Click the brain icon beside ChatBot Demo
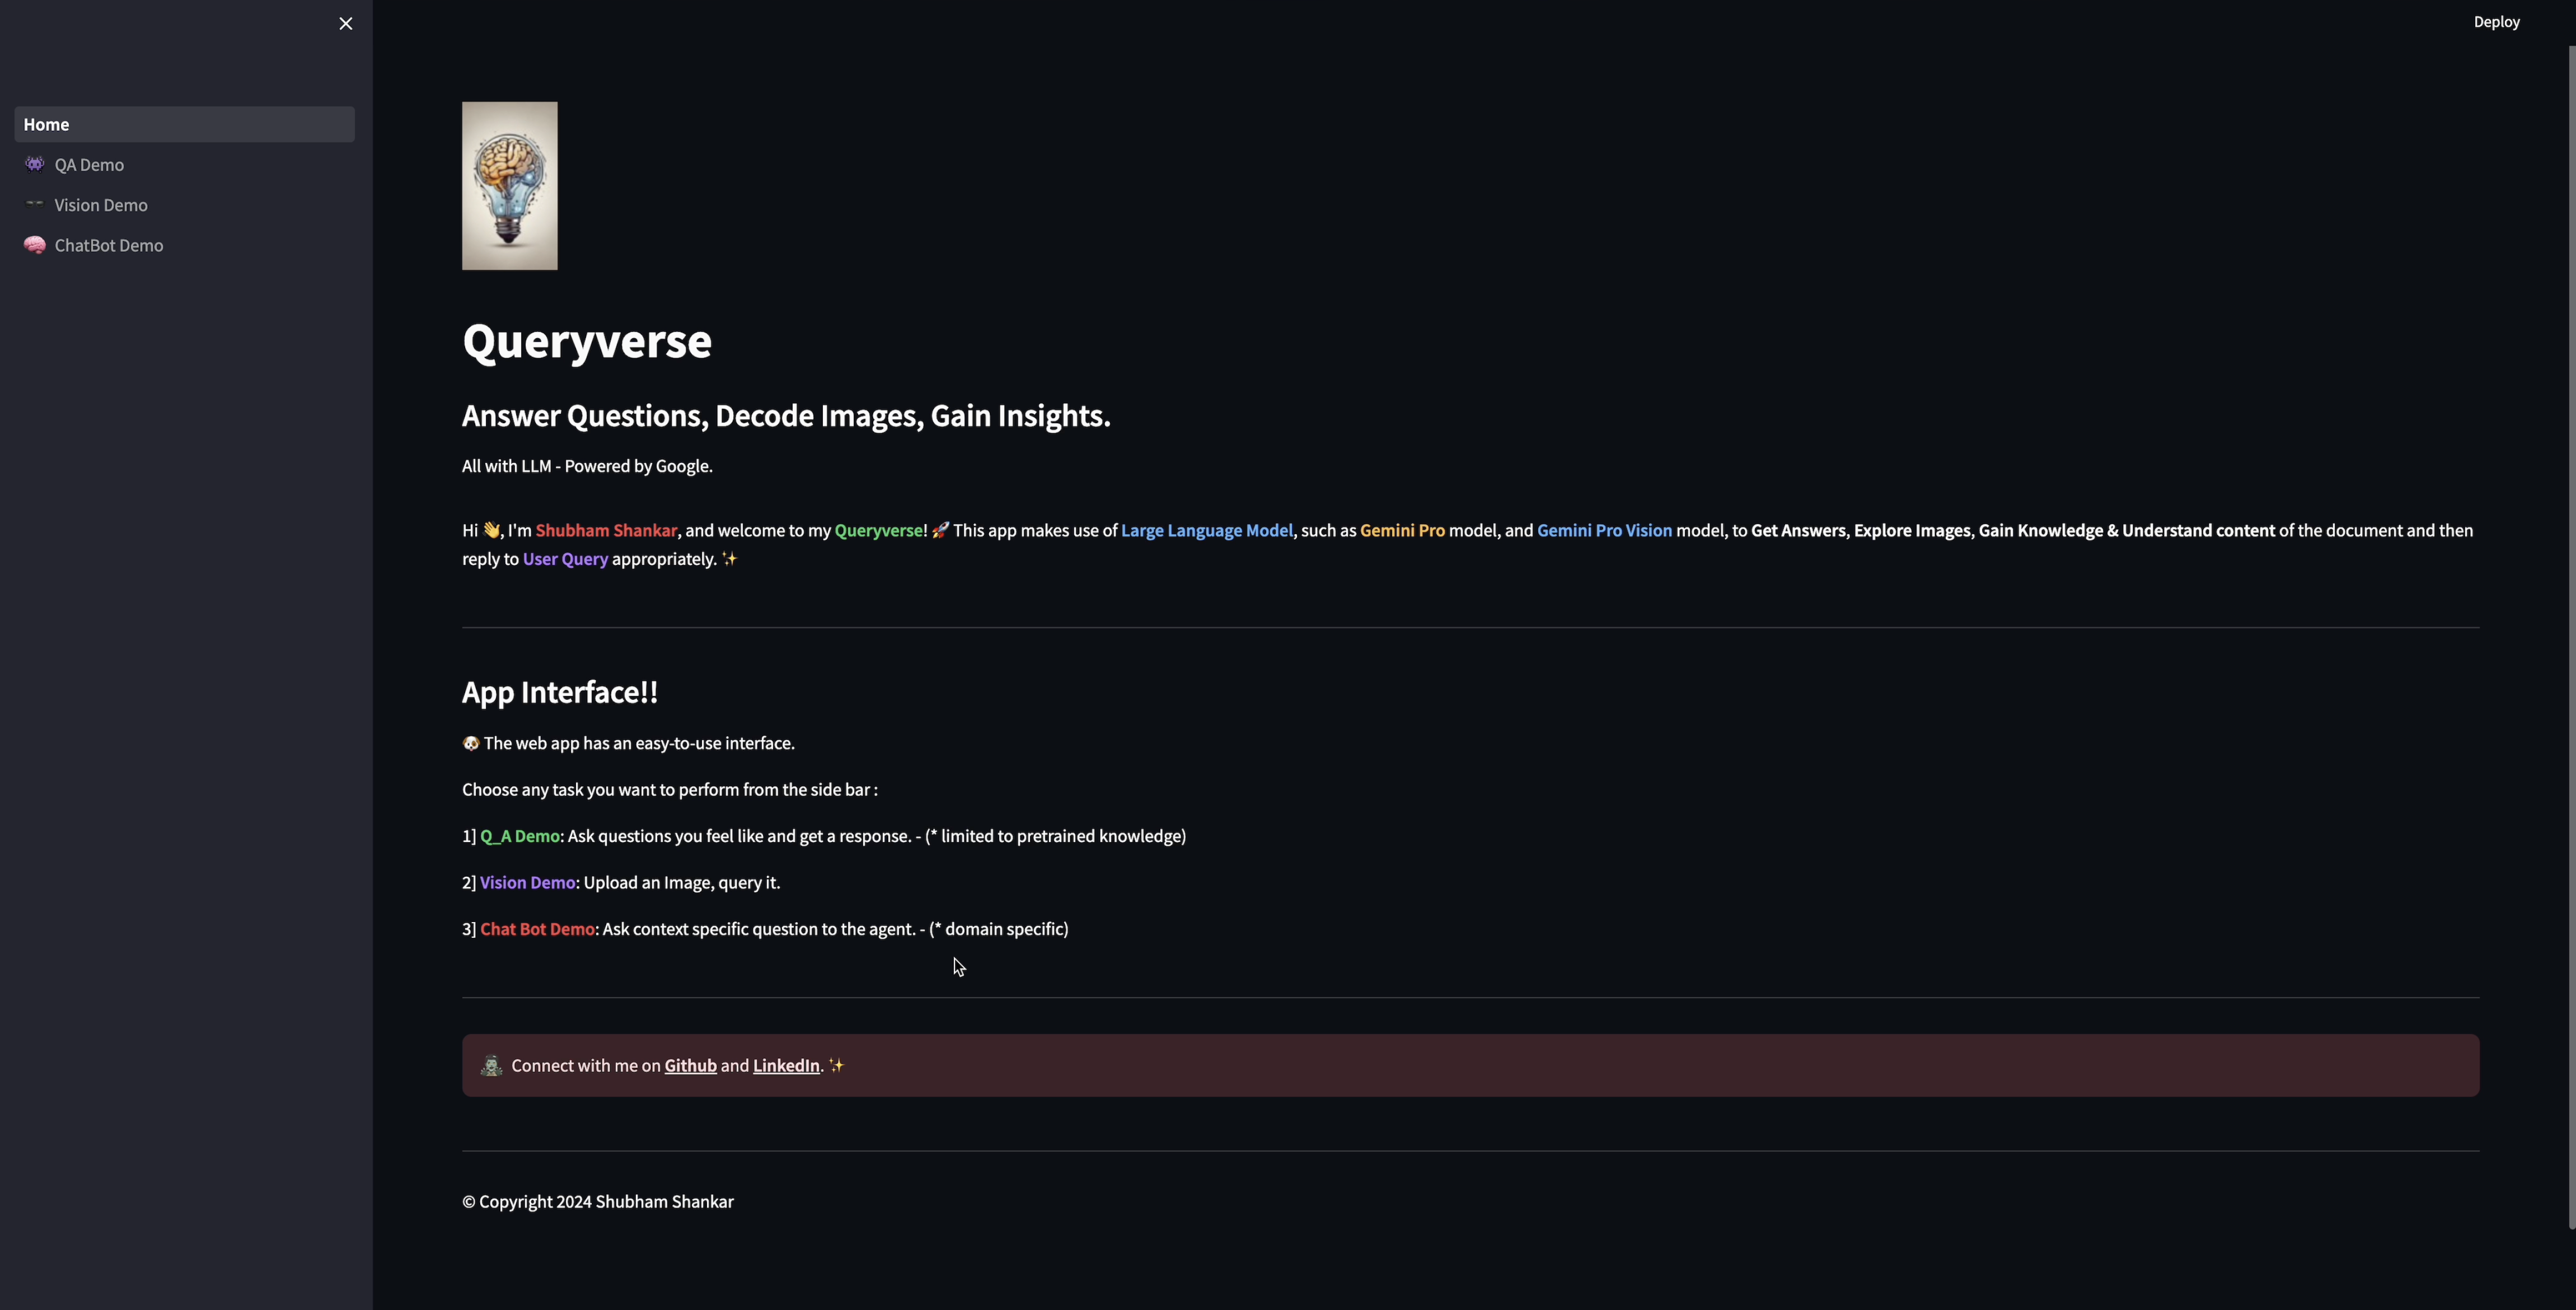This screenshot has width=2576, height=1310. click(35, 245)
